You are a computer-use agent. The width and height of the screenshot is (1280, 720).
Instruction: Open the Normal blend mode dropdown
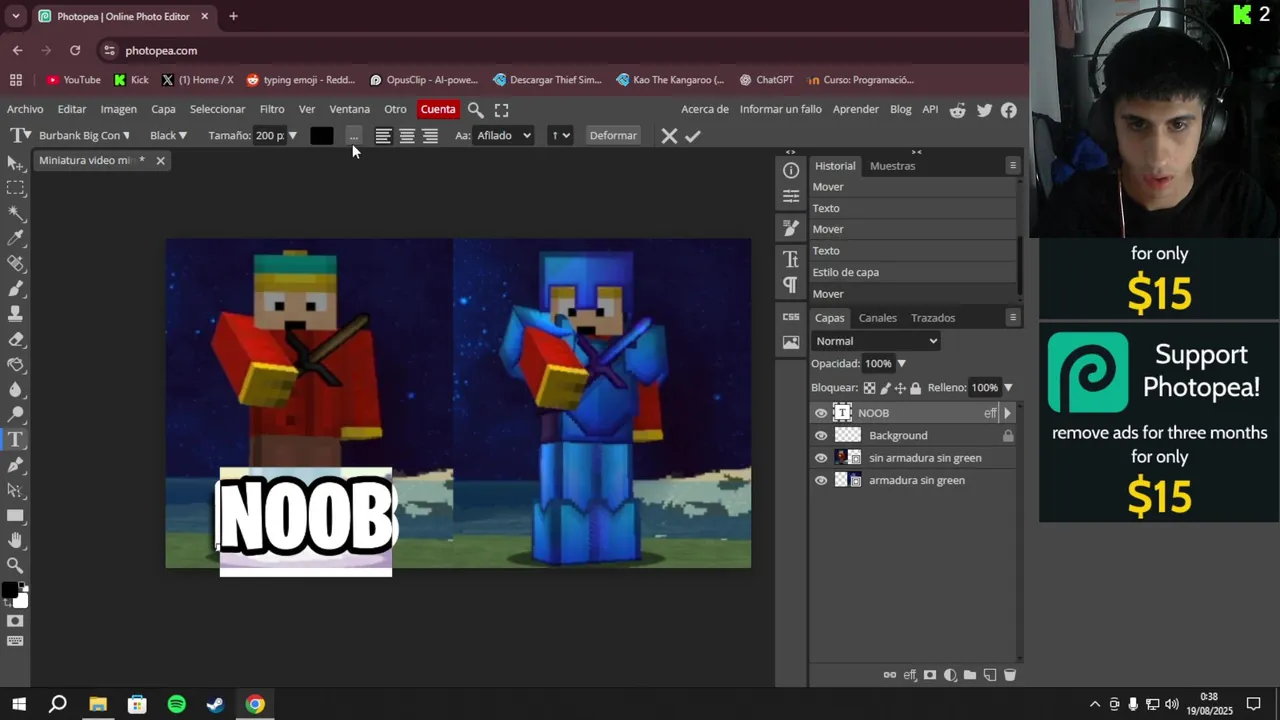876,341
